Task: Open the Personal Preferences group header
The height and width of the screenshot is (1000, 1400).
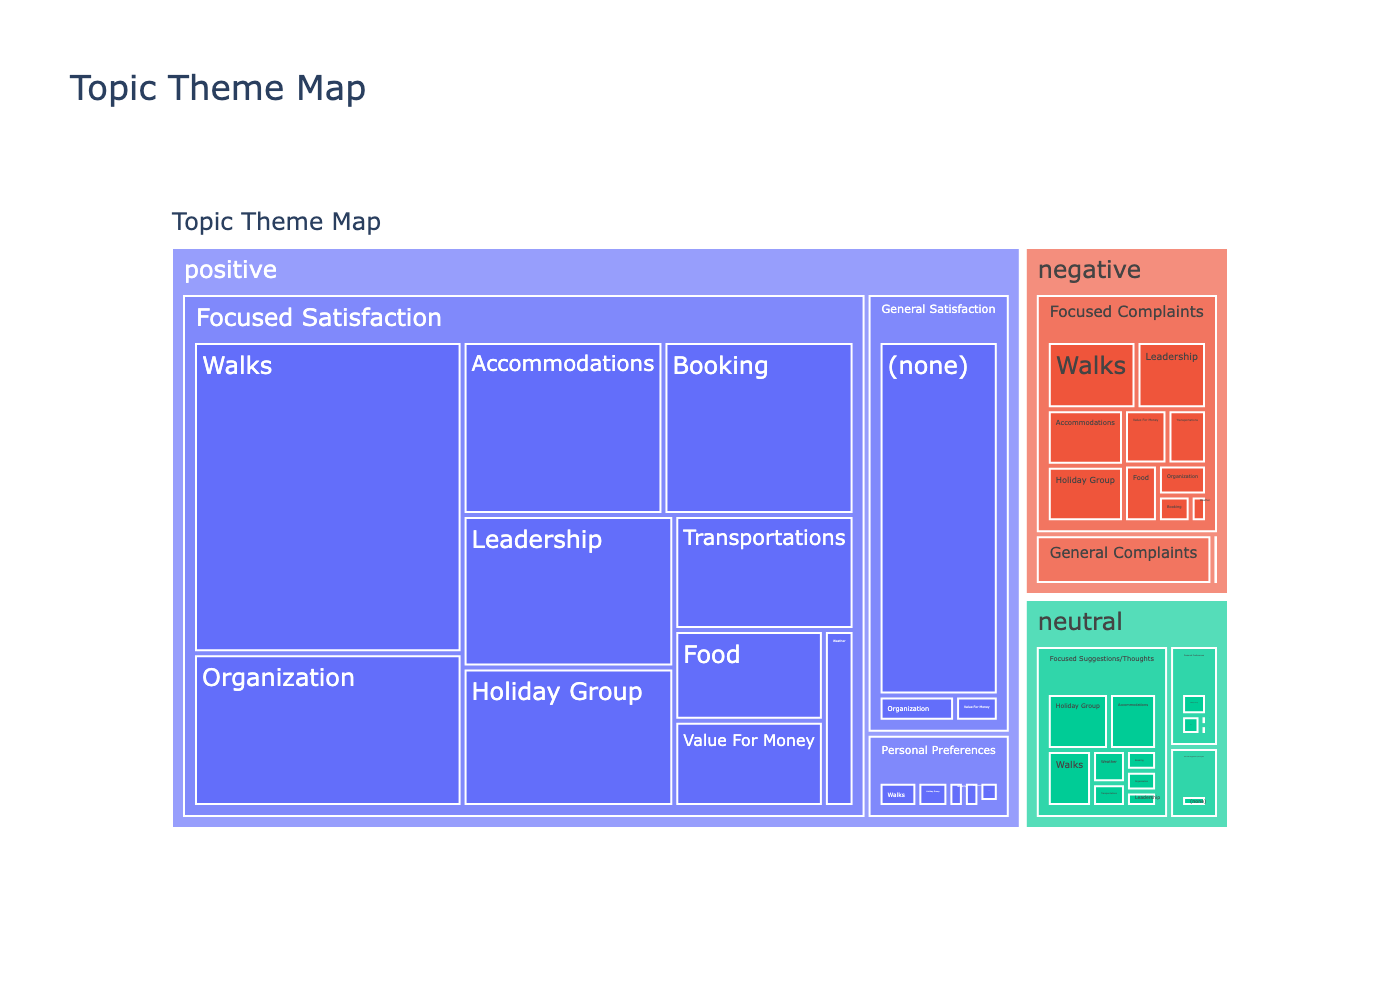Action: [x=938, y=750]
